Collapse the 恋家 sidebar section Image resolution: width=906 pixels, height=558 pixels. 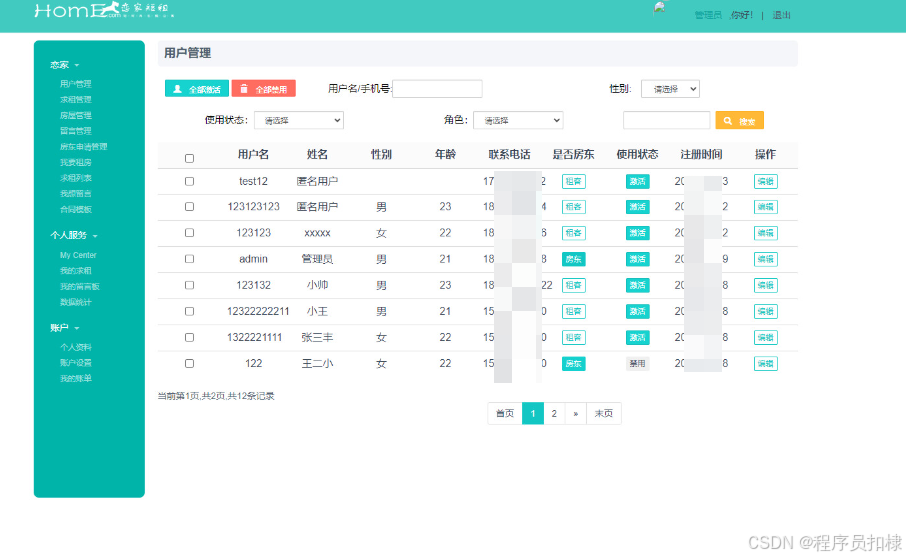coord(64,65)
